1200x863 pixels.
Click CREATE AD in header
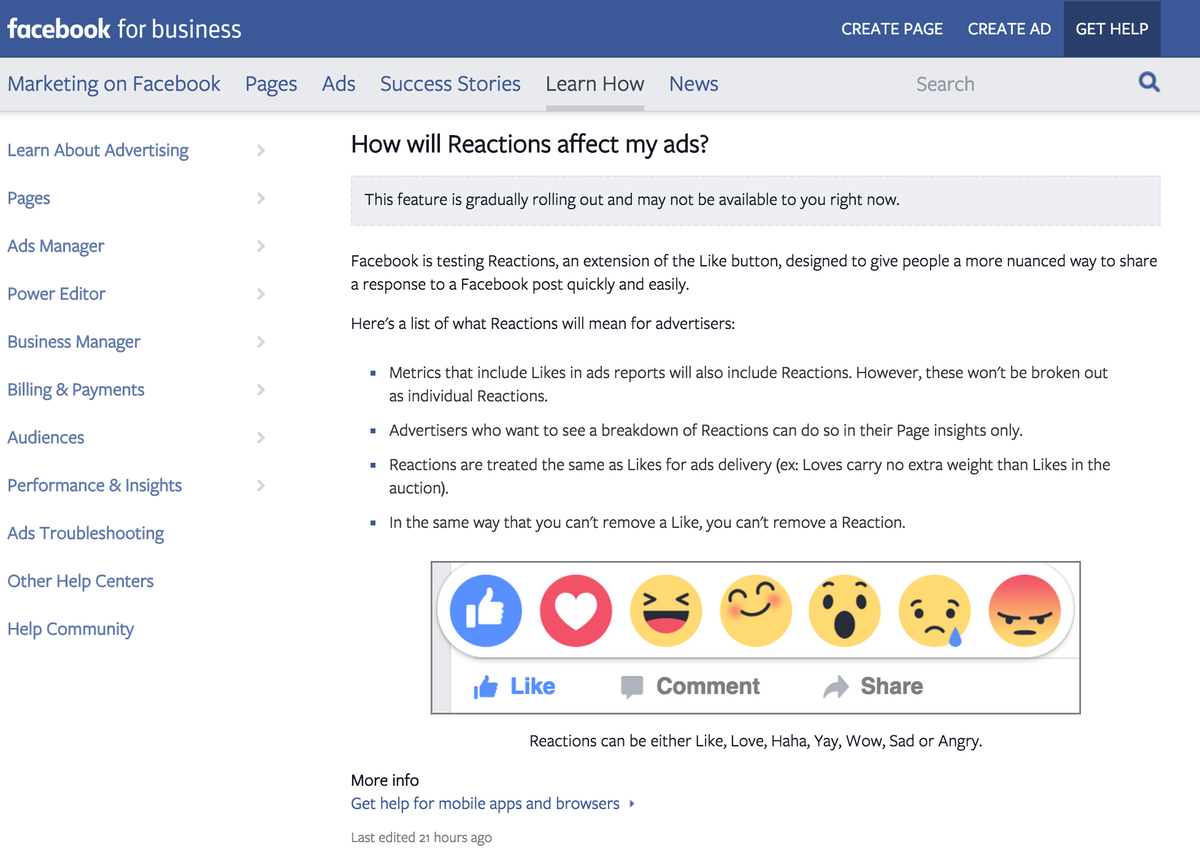1009,29
